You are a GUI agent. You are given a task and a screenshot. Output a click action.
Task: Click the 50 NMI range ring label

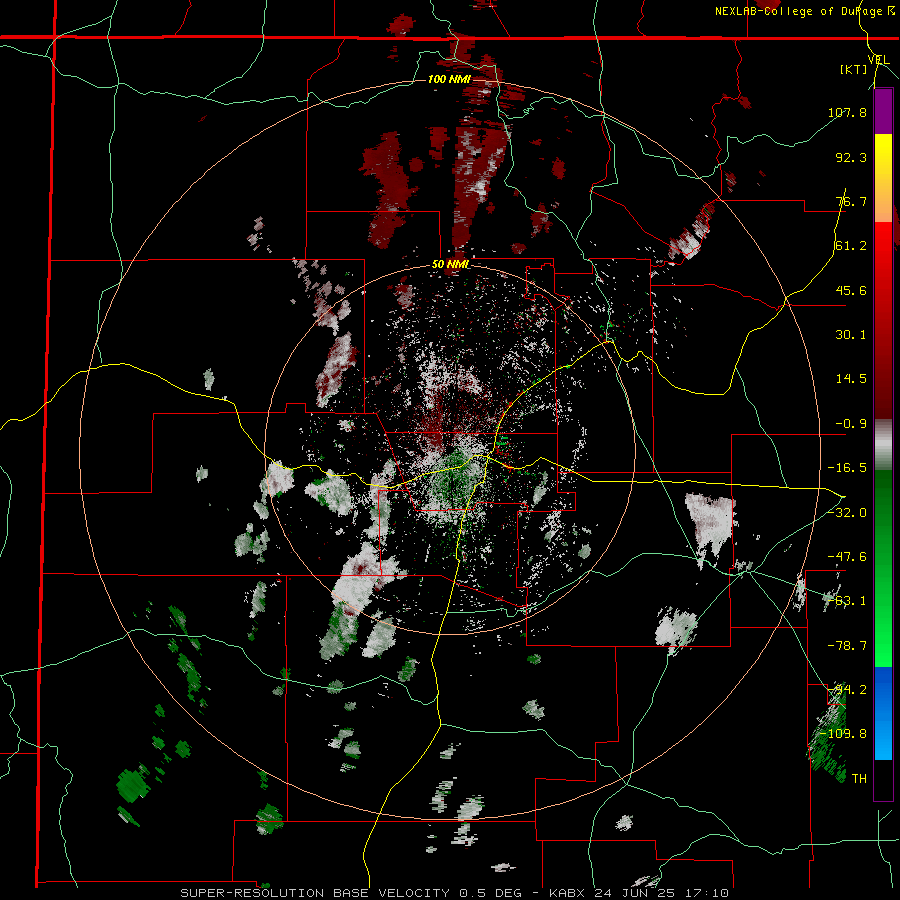[451, 265]
